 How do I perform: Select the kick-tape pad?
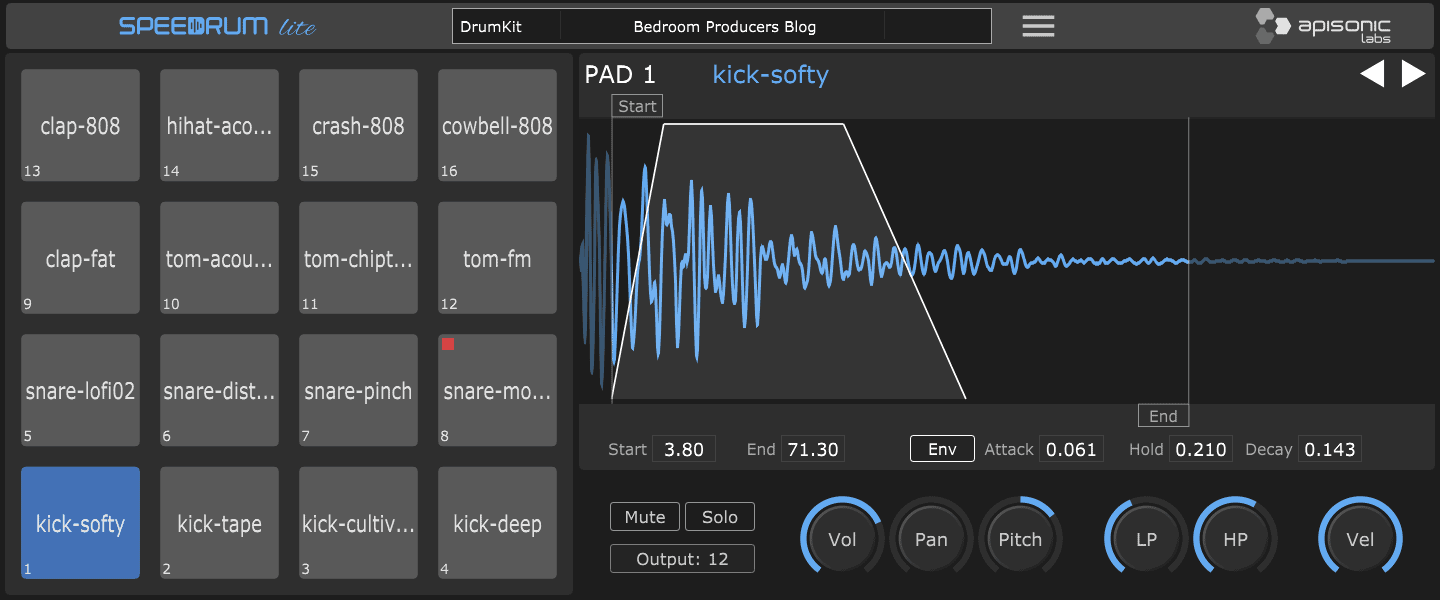(x=219, y=523)
